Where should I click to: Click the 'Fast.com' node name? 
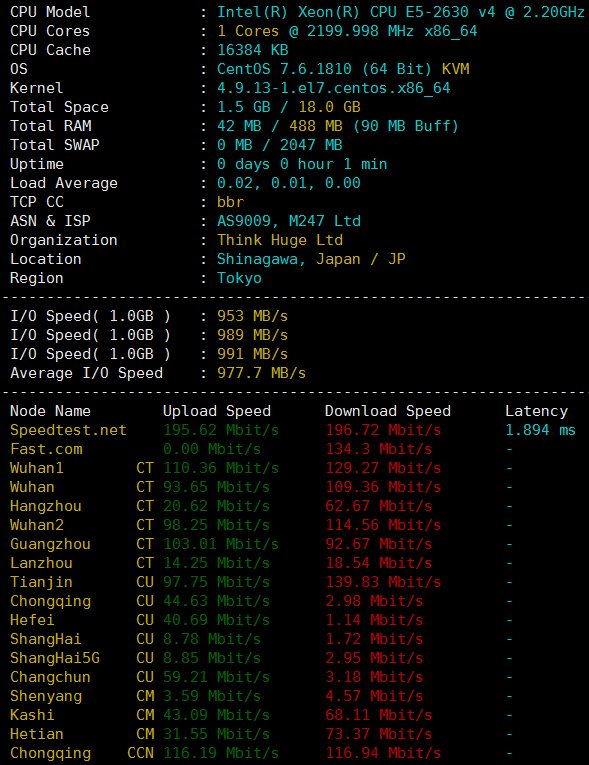[x=46, y=450]
